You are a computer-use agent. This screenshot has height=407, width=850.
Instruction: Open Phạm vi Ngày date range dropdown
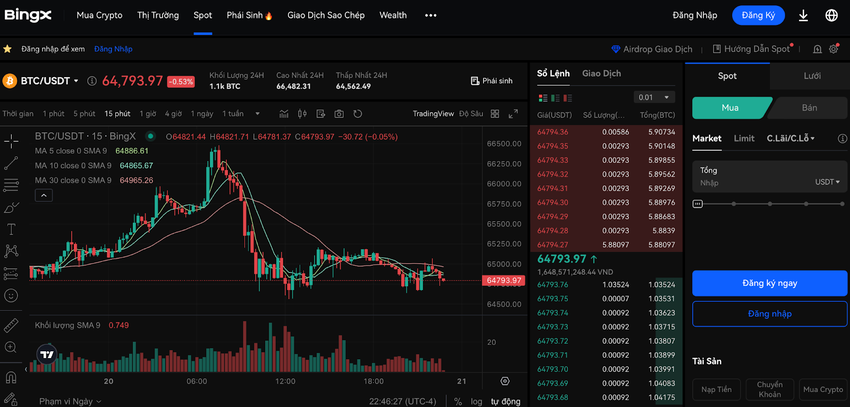70,402
